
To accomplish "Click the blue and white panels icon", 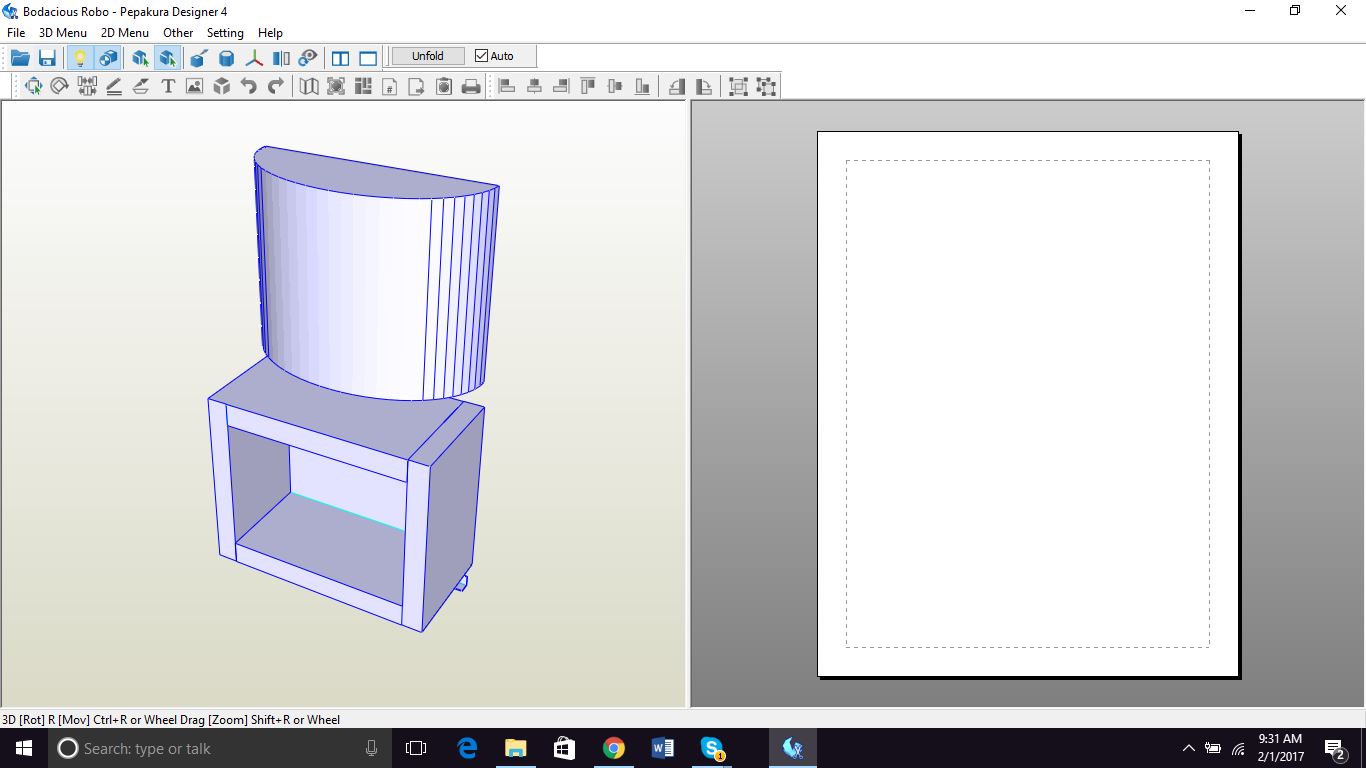I will tap(282, 58).
